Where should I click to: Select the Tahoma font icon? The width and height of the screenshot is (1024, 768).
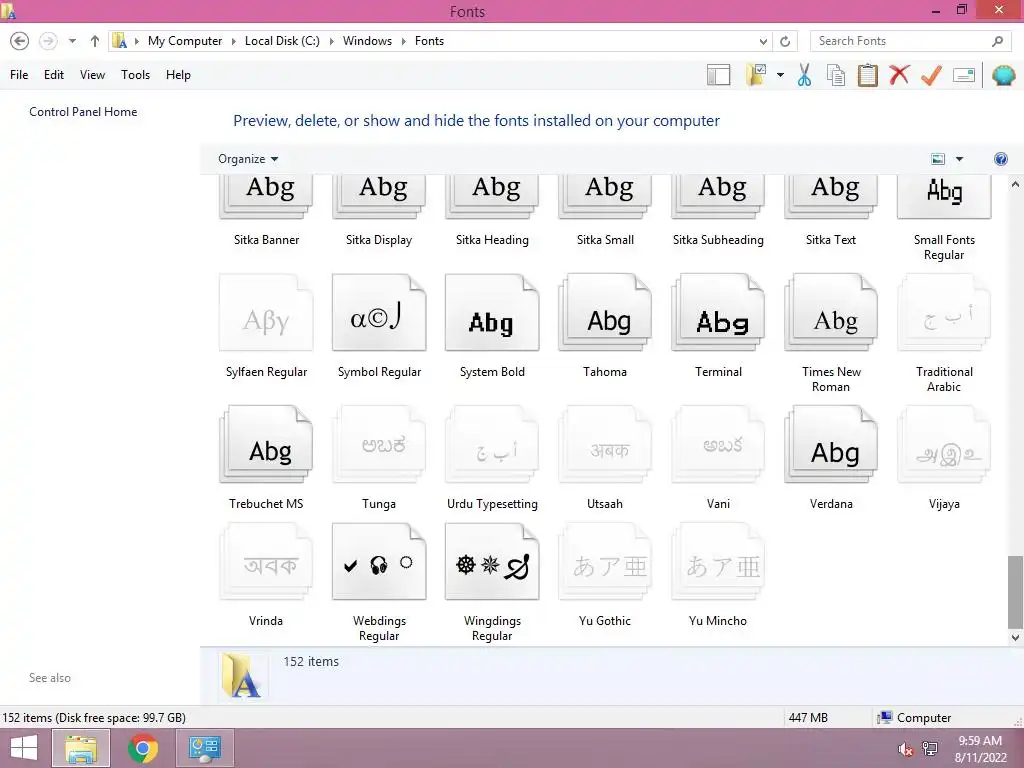pyautogui.click(x=605, y=313)
